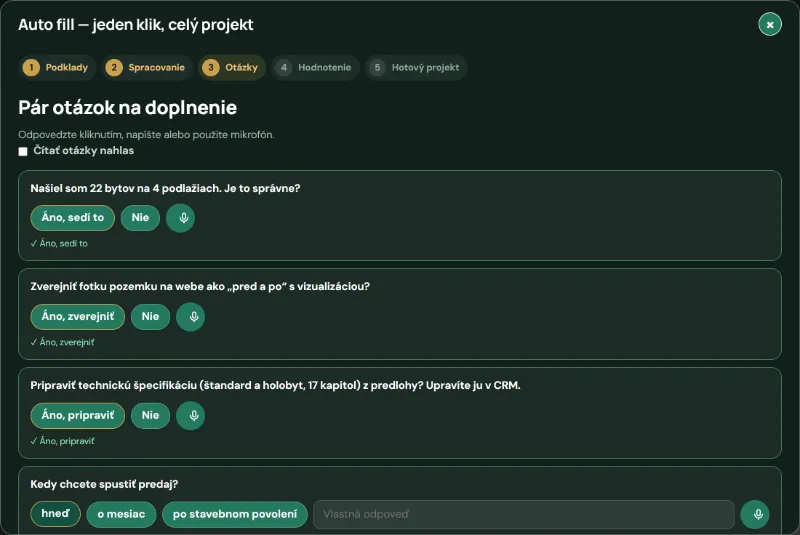Click microphone icon for the fotku pozemku question
This screenshot has height=535, width=800.
(x=190, y=317)
